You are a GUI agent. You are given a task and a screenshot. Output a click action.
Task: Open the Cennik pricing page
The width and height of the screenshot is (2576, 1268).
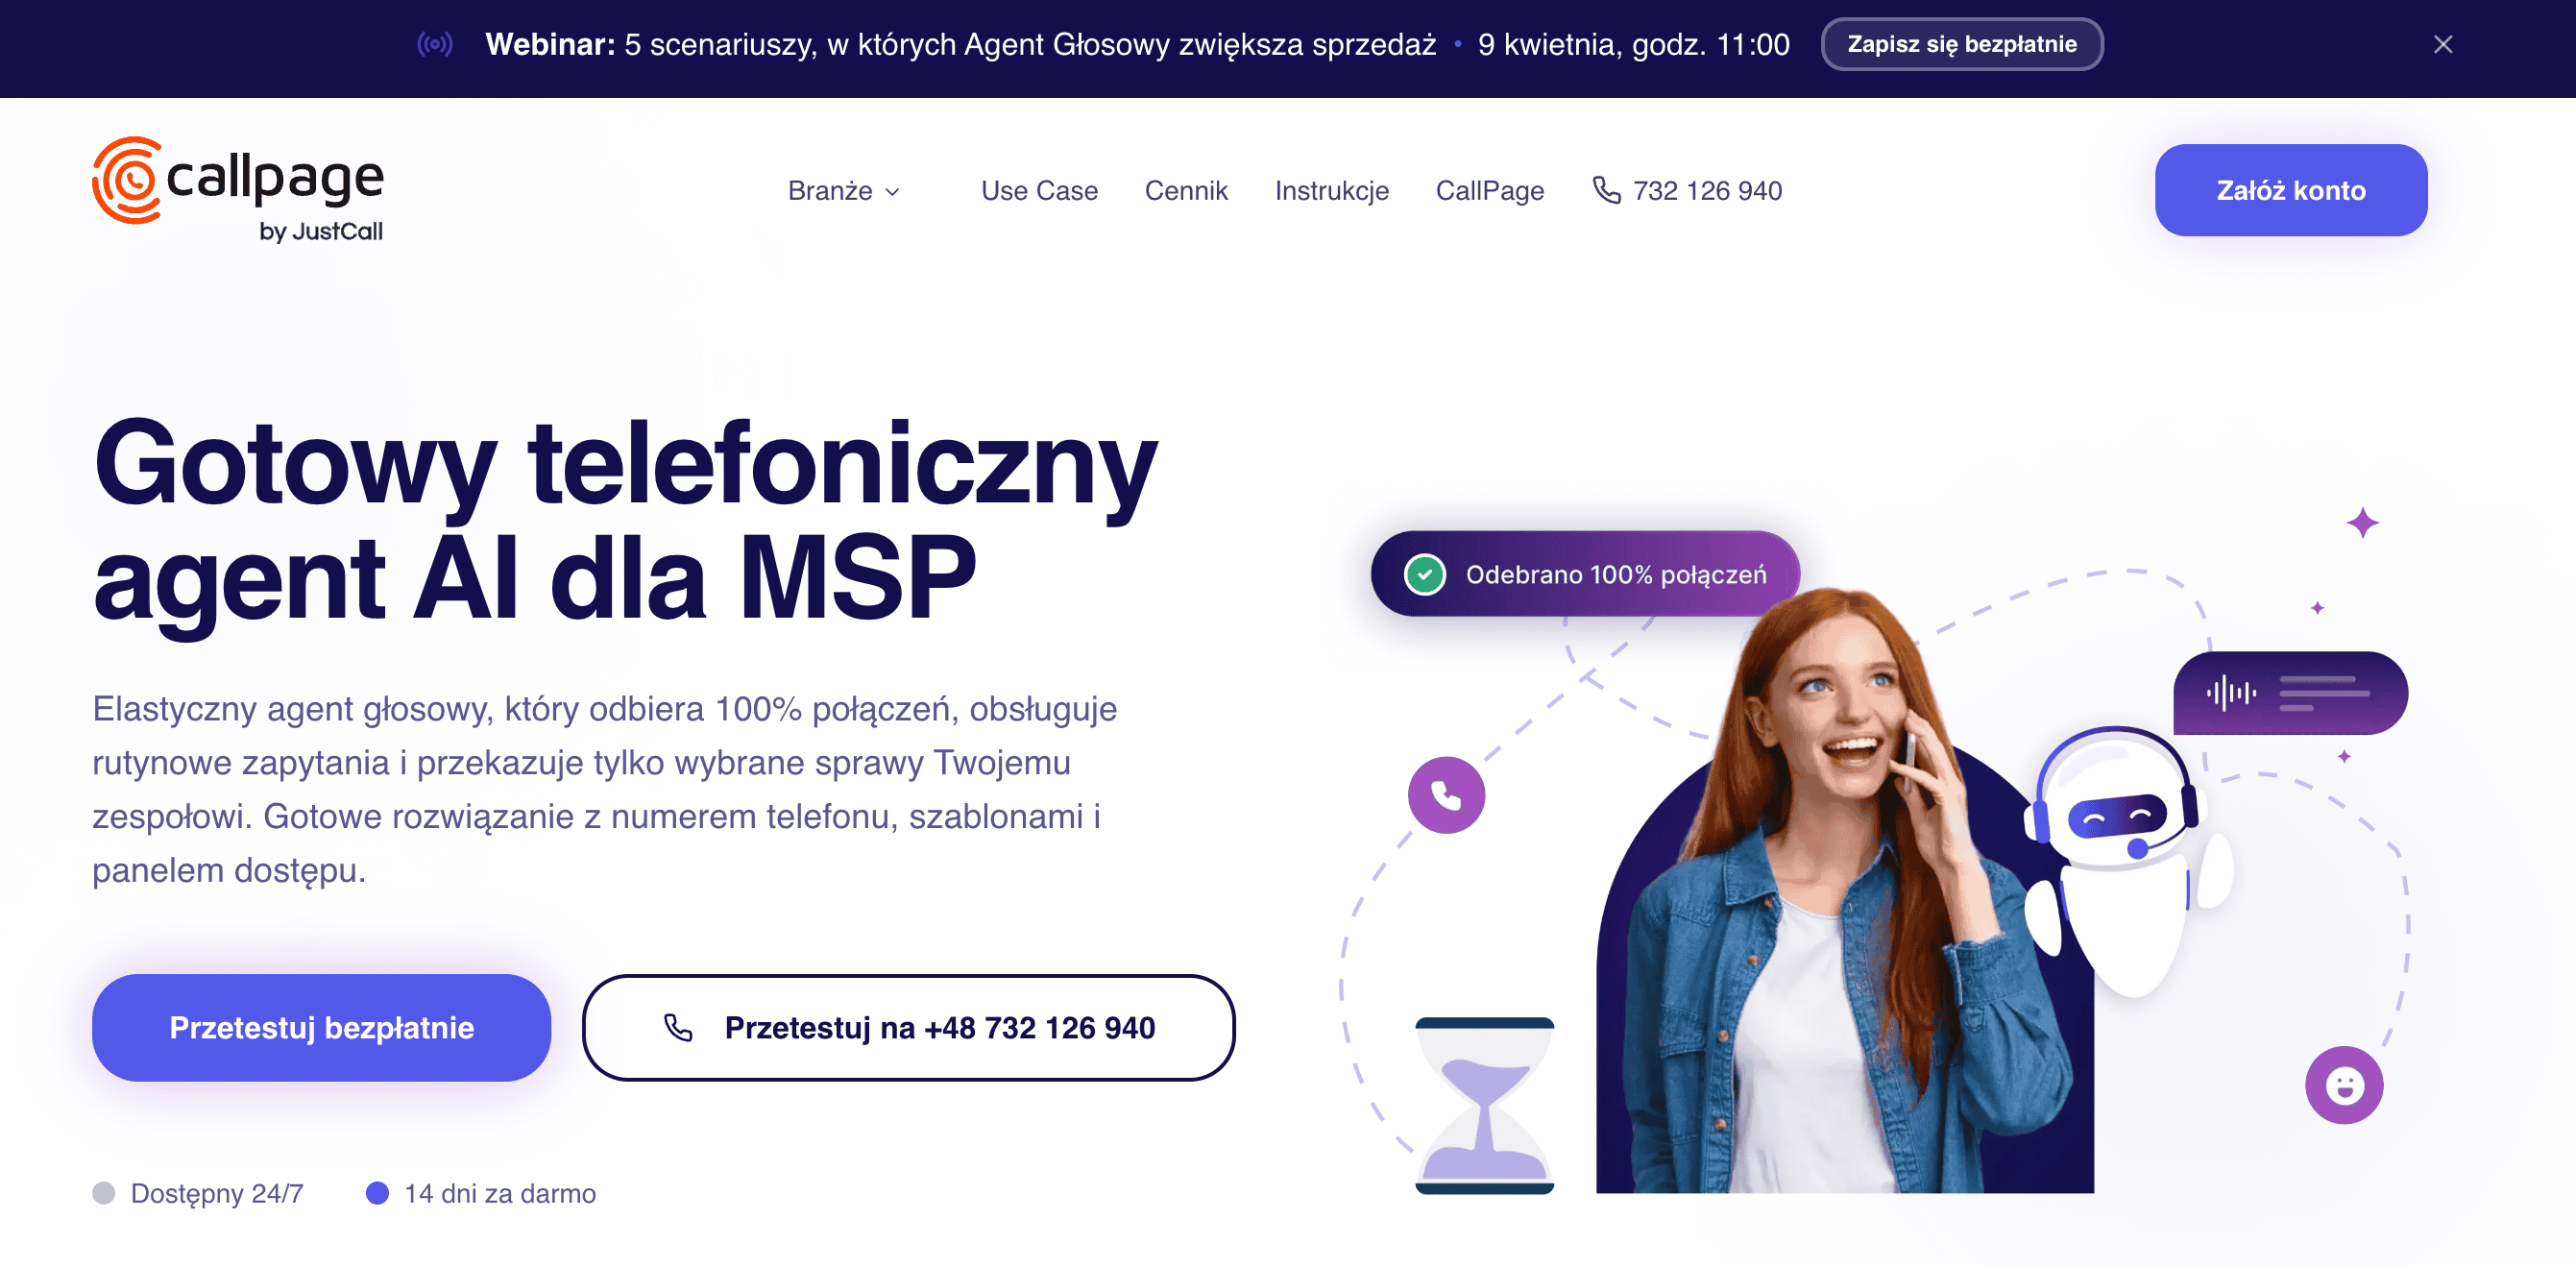(1186, 190)
